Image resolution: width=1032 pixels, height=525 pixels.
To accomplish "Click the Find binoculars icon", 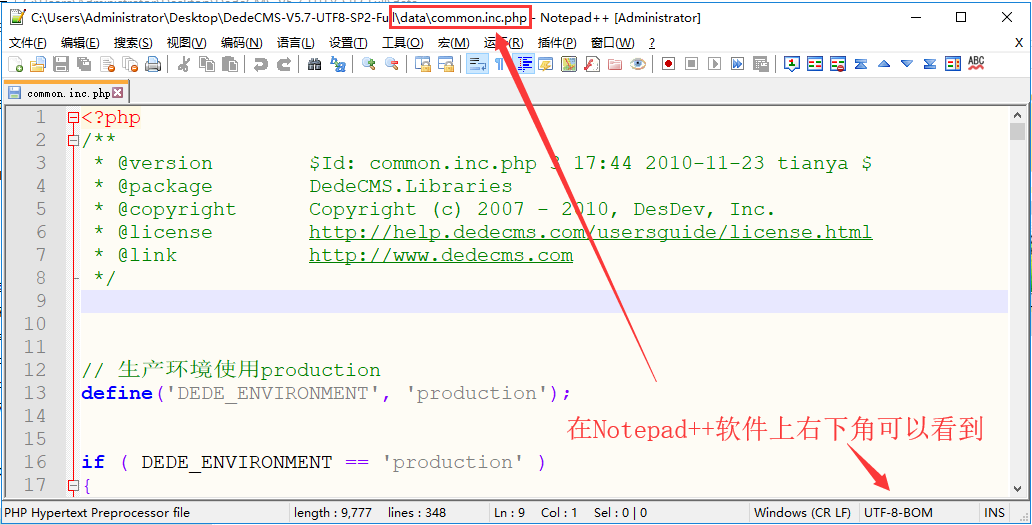I will coord(314,64).
